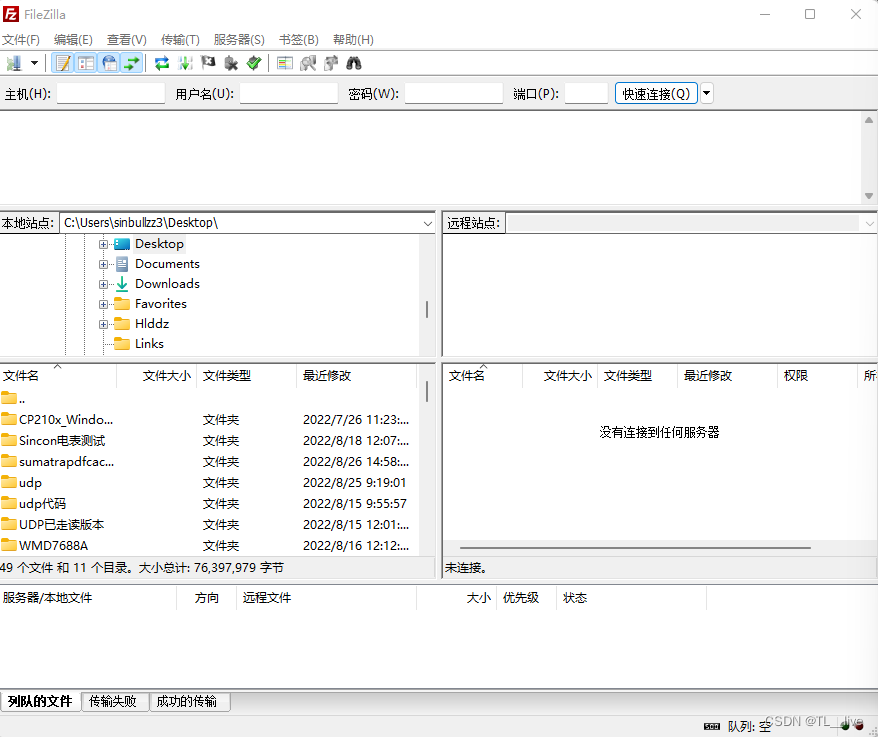Select the Favorites folder in tree

tap(161, 304)
